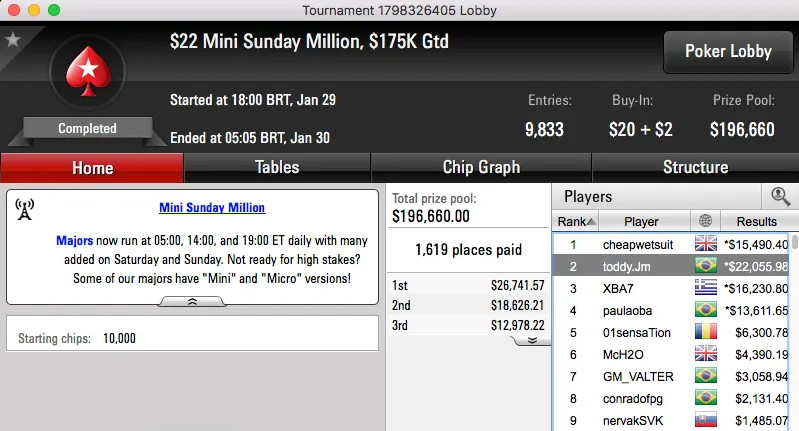Click the players list vertical scrollbar
The image size is (799, 431).
[794, 330]
